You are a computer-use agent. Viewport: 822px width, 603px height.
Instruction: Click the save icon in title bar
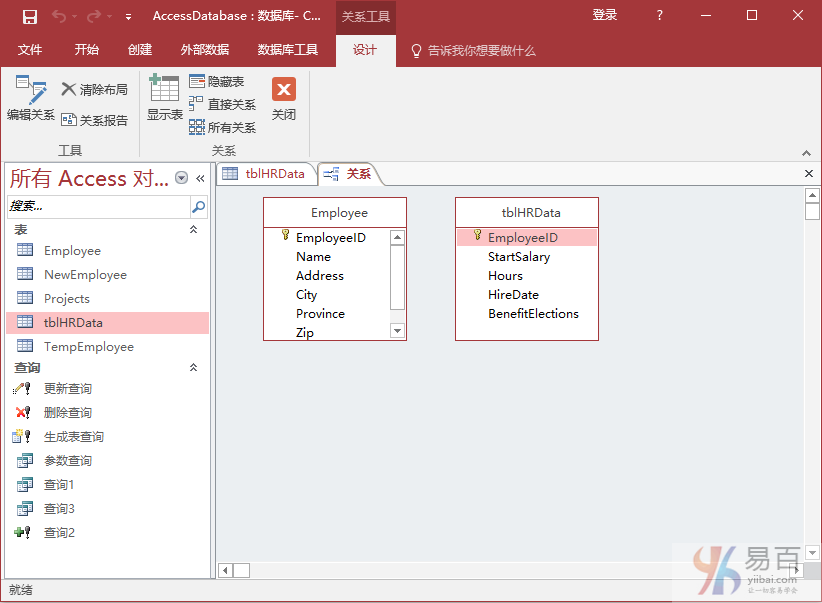(29, 16)
